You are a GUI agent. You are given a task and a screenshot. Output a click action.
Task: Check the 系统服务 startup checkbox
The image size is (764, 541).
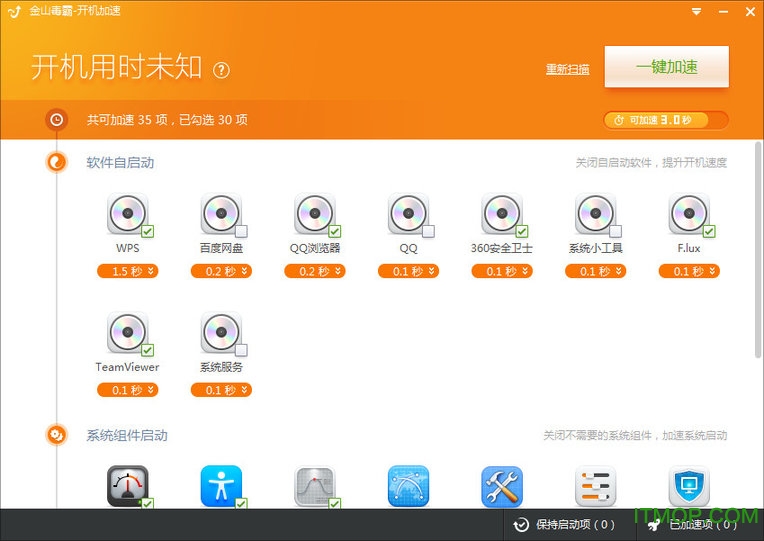tap(241, 350)
